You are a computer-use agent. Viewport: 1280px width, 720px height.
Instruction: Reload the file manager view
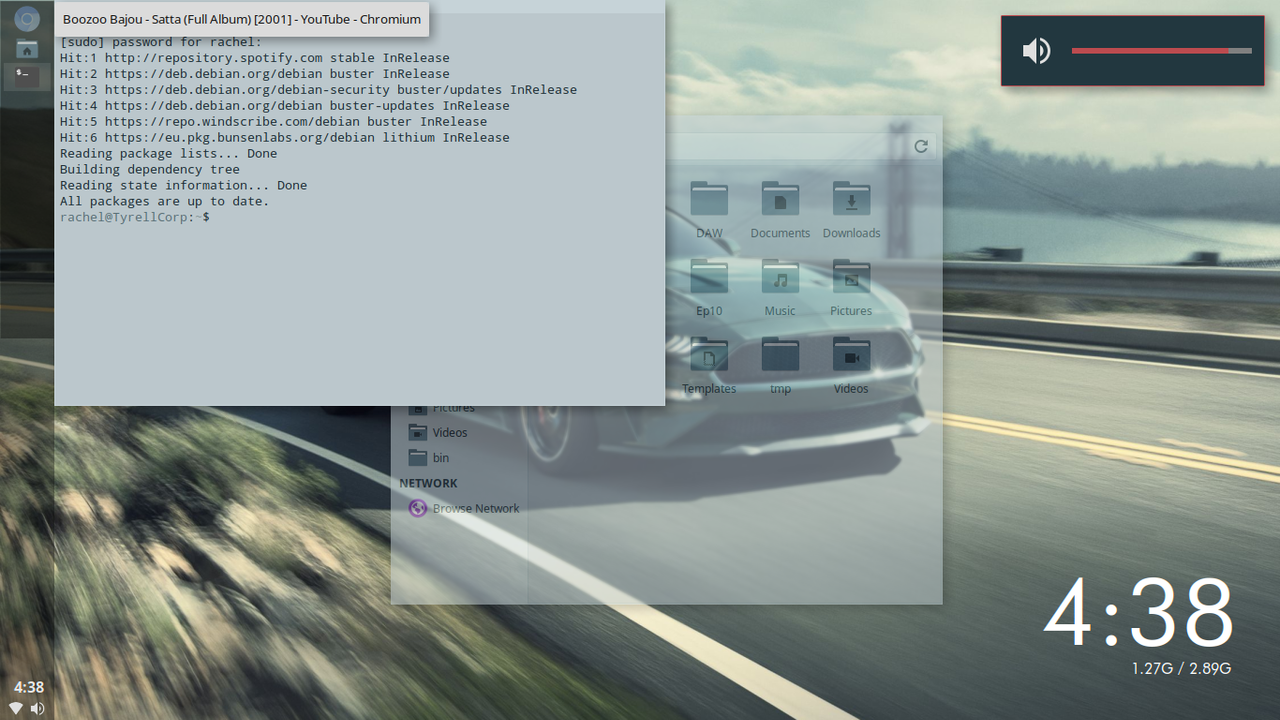click(921, 146)
